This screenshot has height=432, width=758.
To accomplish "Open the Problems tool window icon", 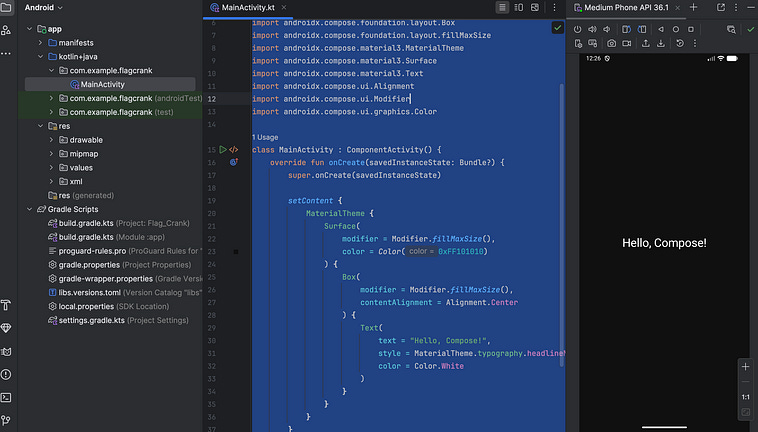I will pyautogui.click(x=6, y=374).
